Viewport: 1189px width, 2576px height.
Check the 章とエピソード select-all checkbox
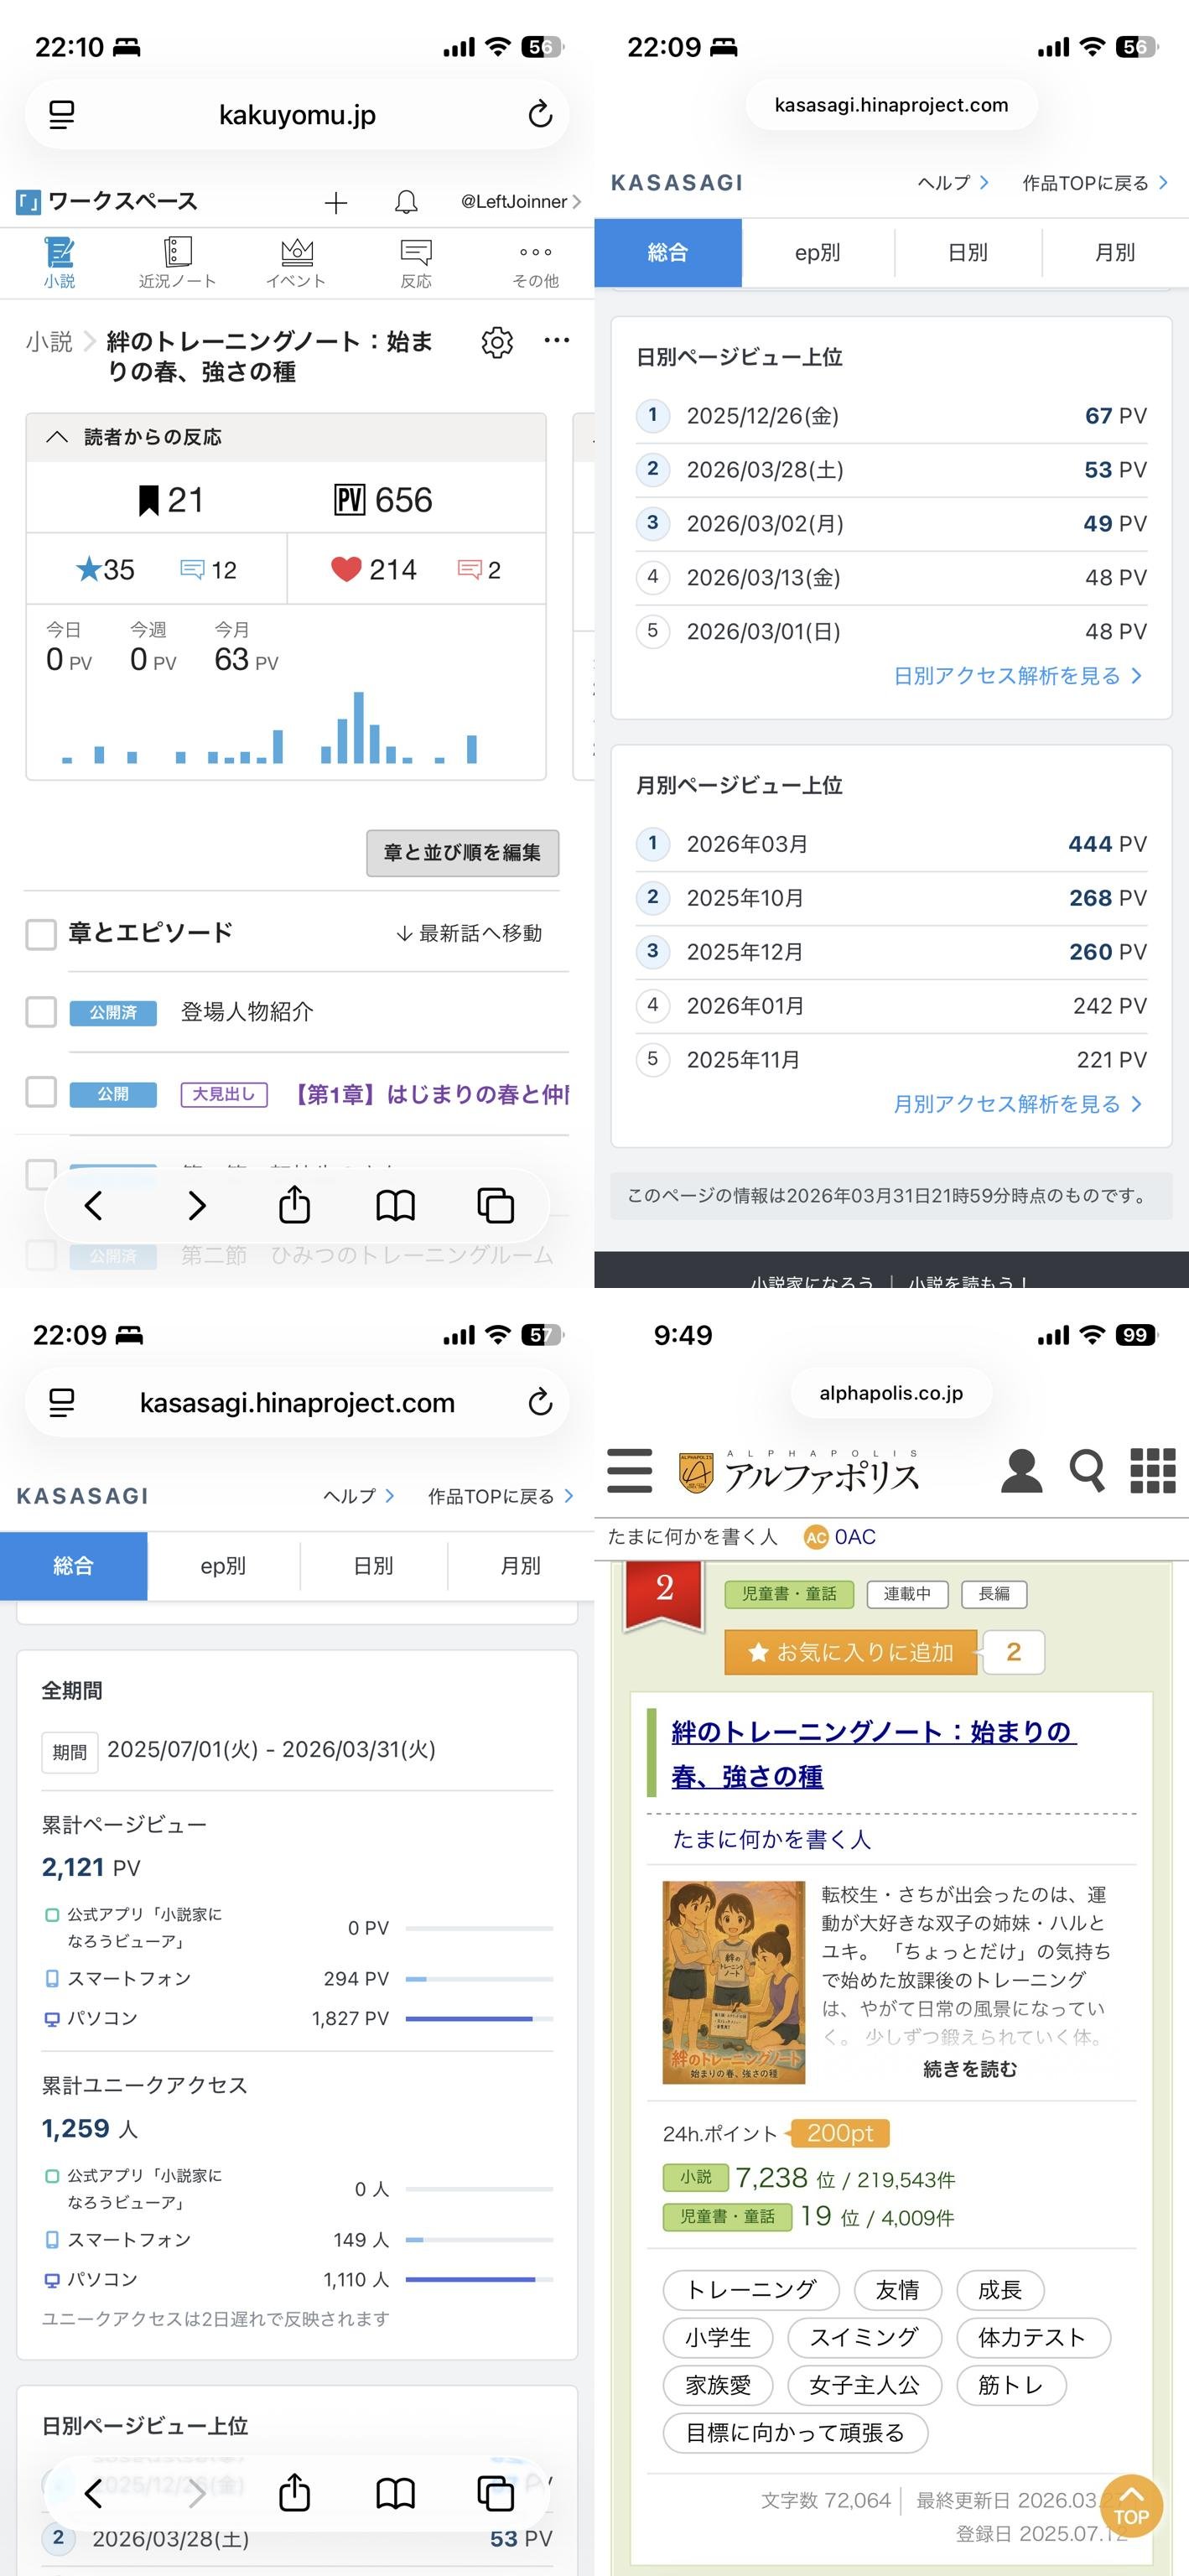pos(41,934)
